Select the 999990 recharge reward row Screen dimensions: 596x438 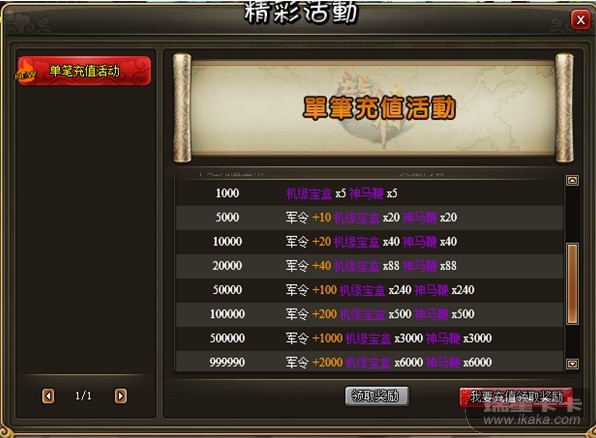(369, 362)
